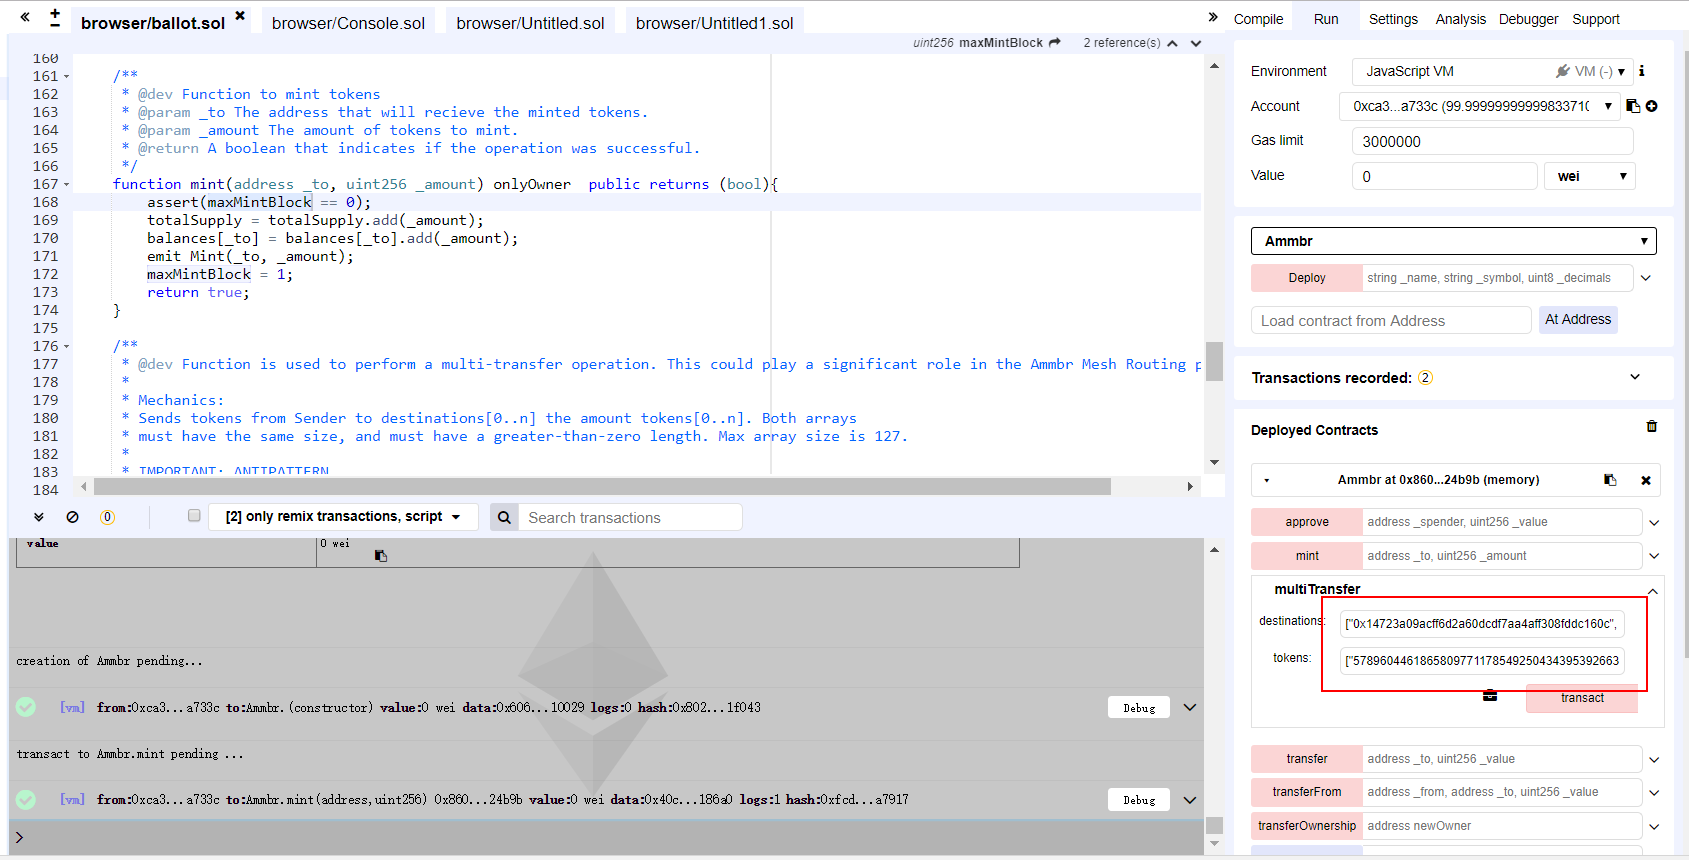Open the wei unit dropdown
Screen dimensions: 1689x860
[x=1590, y=176]
